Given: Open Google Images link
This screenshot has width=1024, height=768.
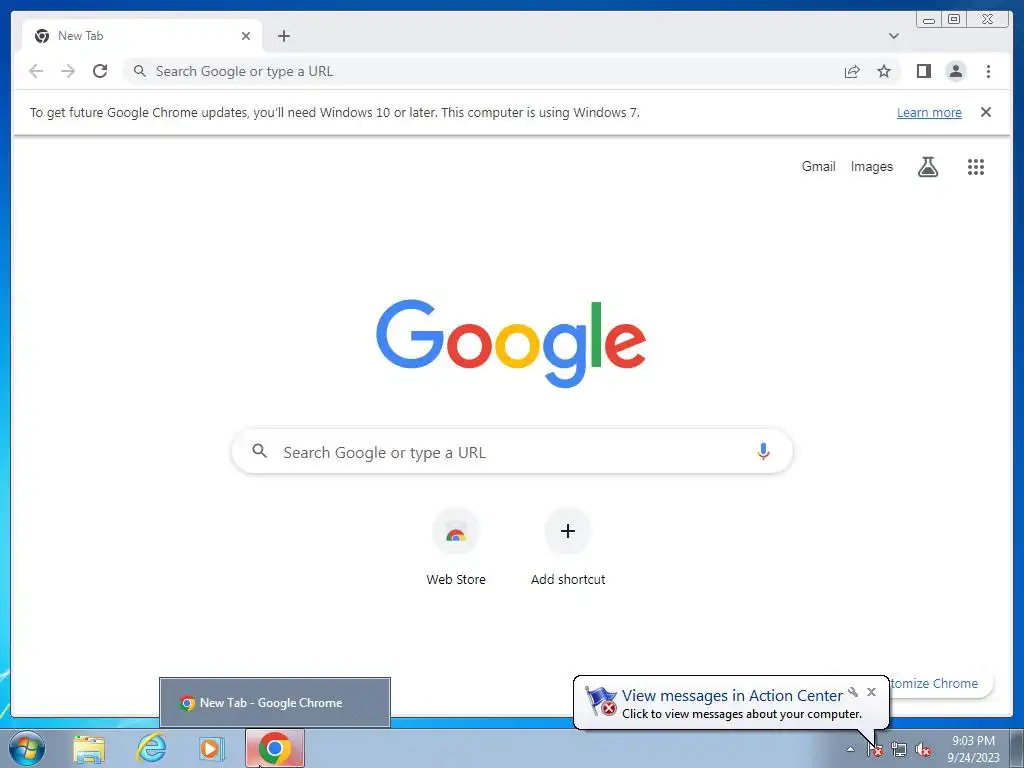Looking at the screenshot, I should click(x=871, y=167).
